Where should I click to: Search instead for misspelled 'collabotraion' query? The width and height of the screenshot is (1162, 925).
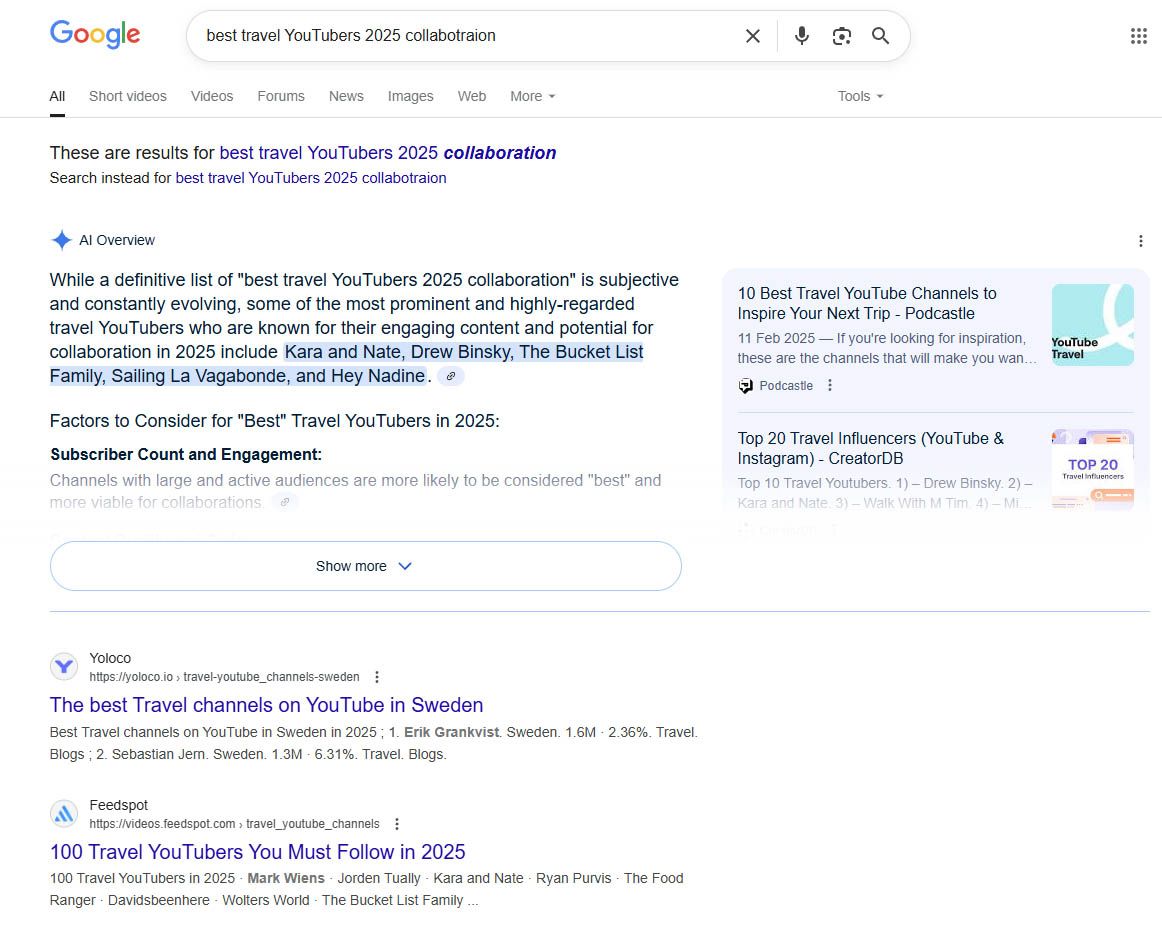pos(311,178)
